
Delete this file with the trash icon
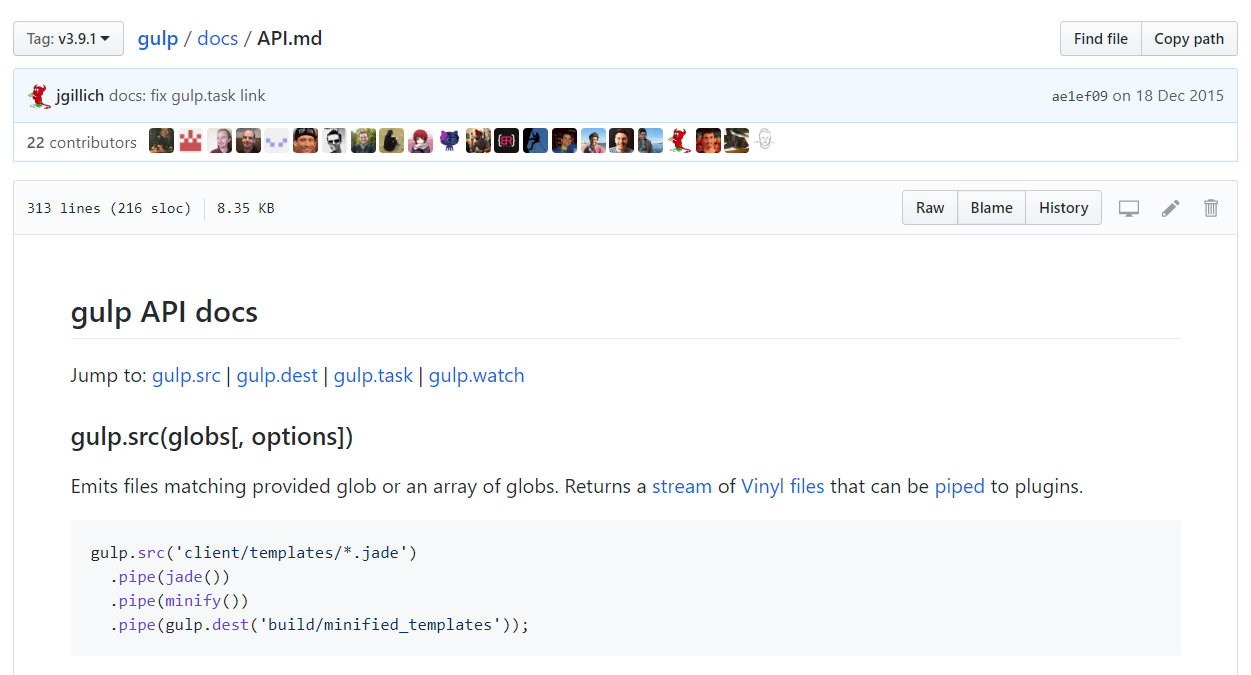(1211, 208)
